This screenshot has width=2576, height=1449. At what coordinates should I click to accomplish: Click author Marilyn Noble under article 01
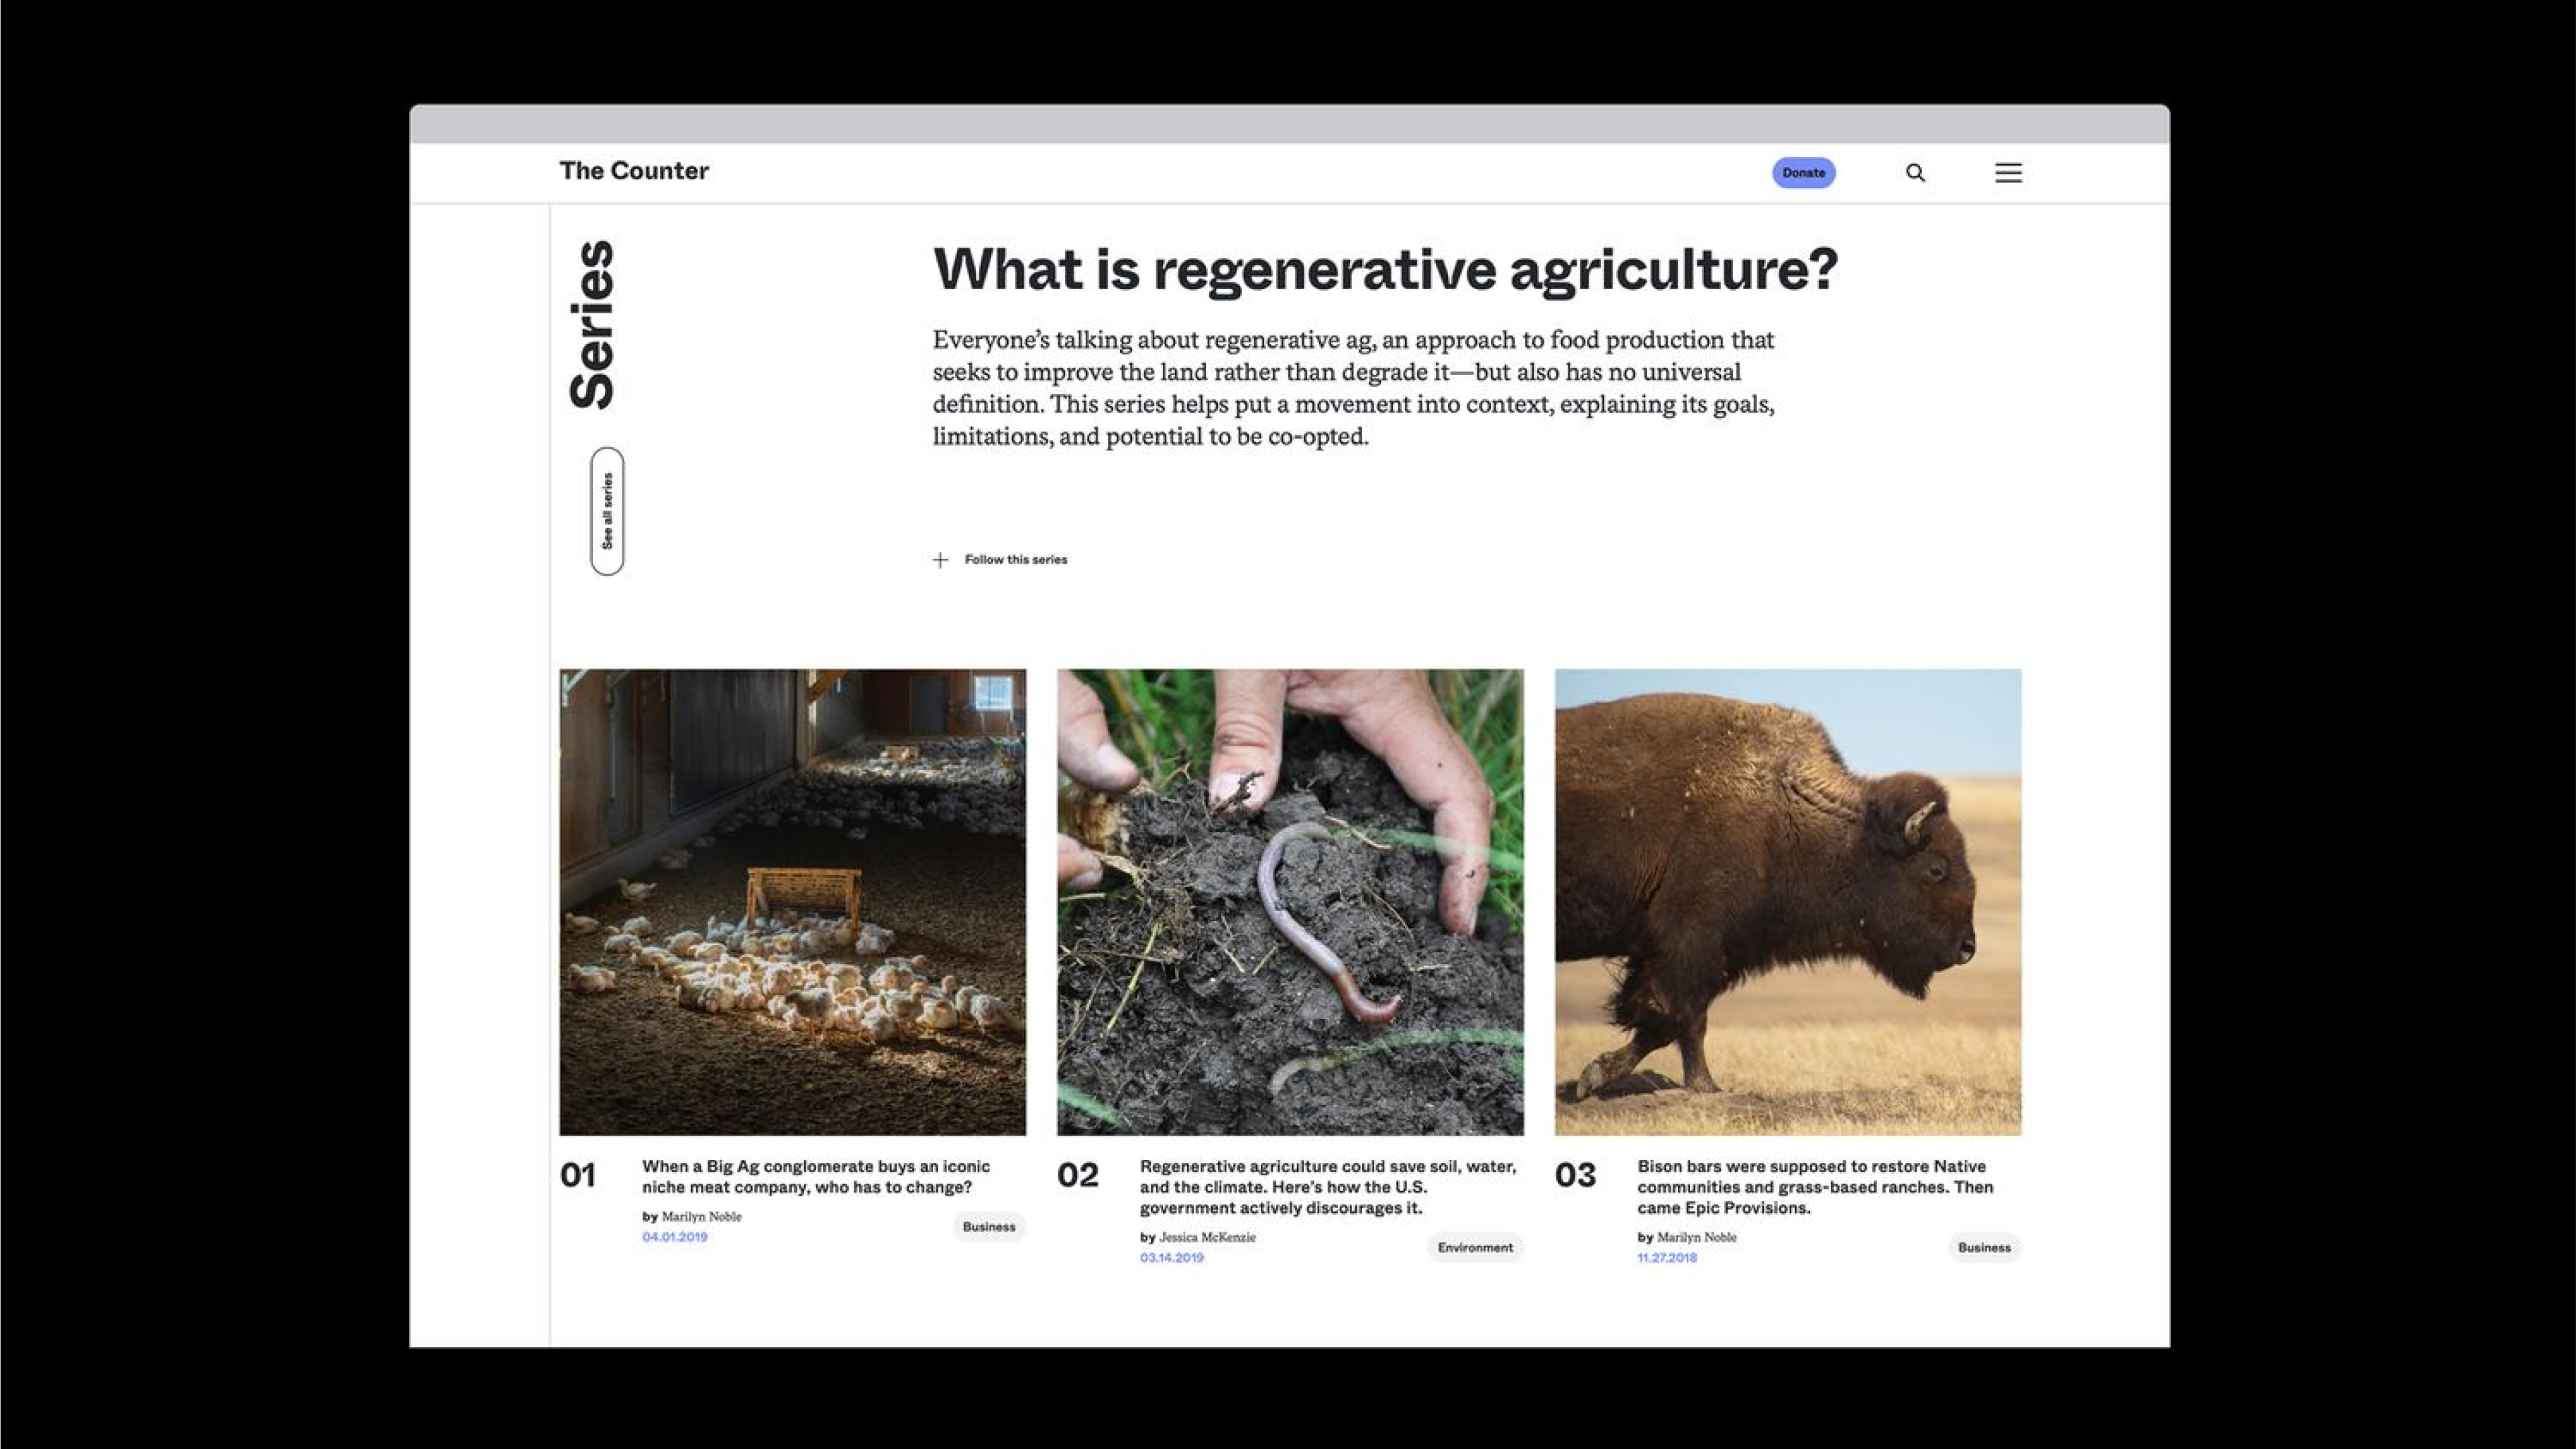[x=701, y=1217]
